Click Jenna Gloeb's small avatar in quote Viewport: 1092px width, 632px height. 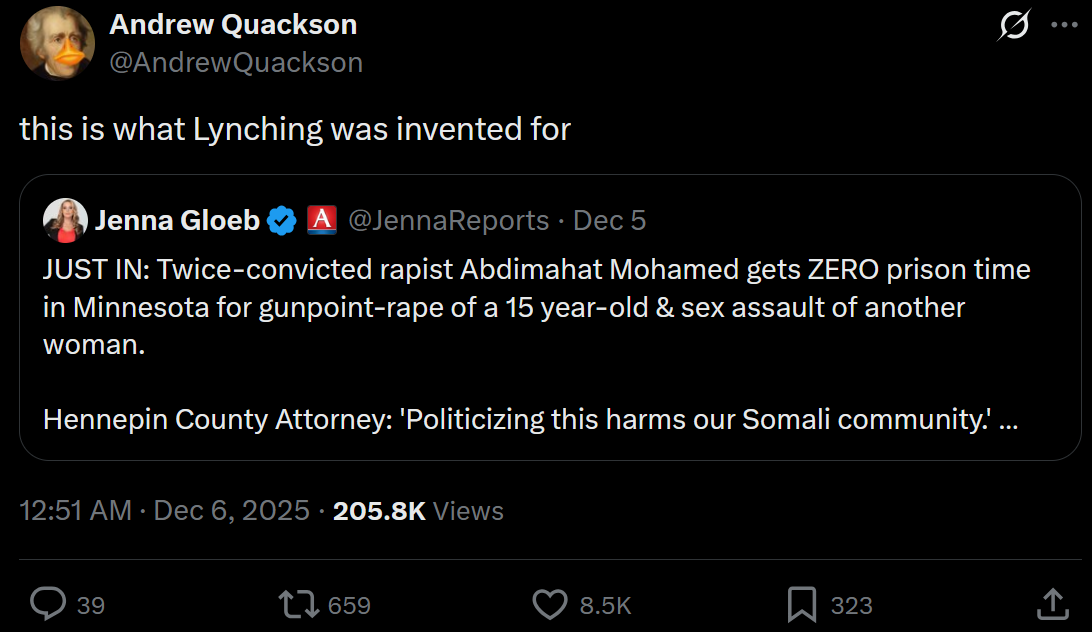(x=65, y=220)
